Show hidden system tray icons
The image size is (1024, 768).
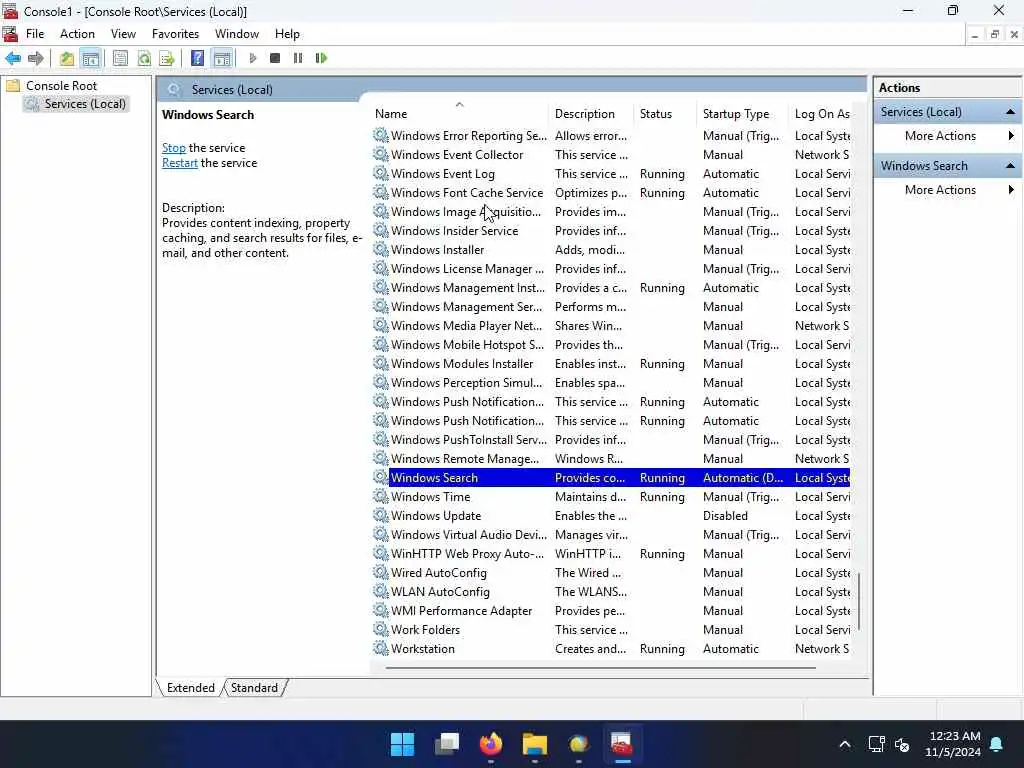(844, 744)
